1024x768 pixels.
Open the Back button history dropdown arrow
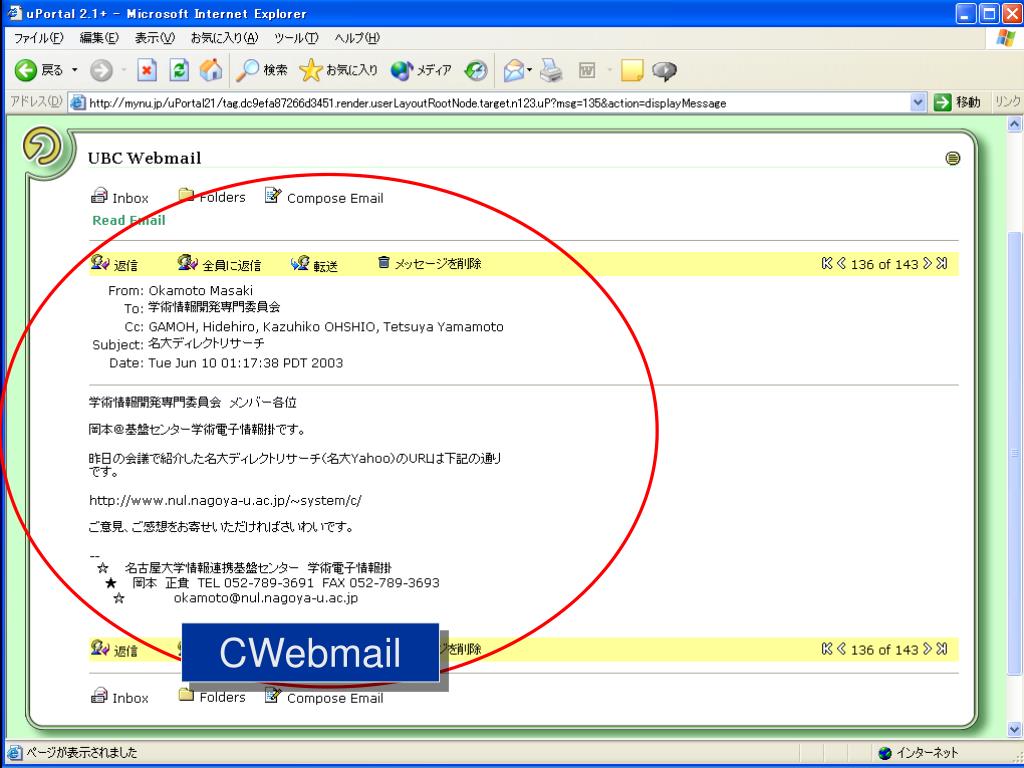click(x=74, y=70)
